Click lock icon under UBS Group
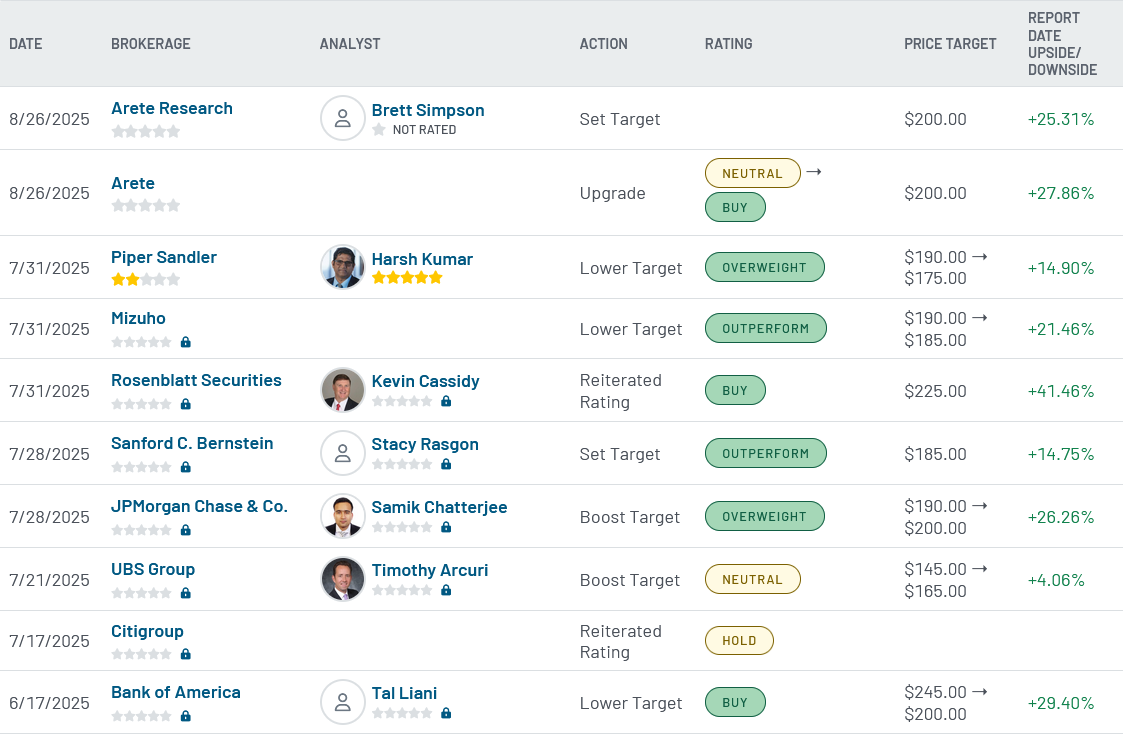 [x=185, y=593]
